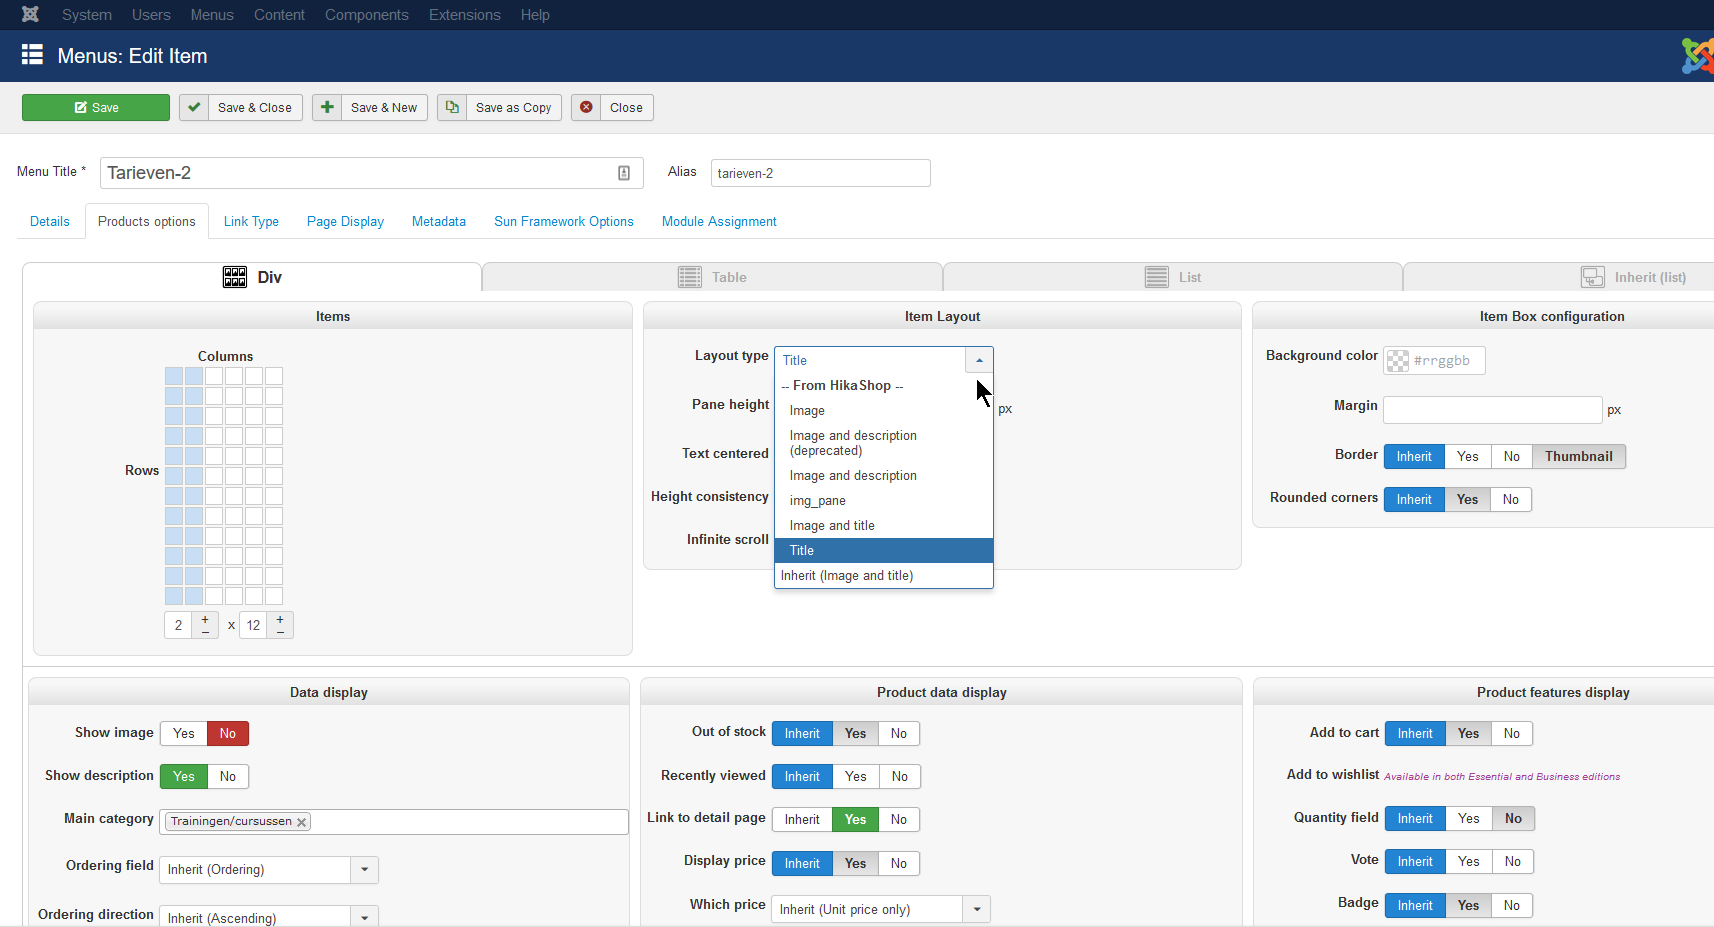
Task: Click the plus icon of Save & New
Action: tap(327, 108)
